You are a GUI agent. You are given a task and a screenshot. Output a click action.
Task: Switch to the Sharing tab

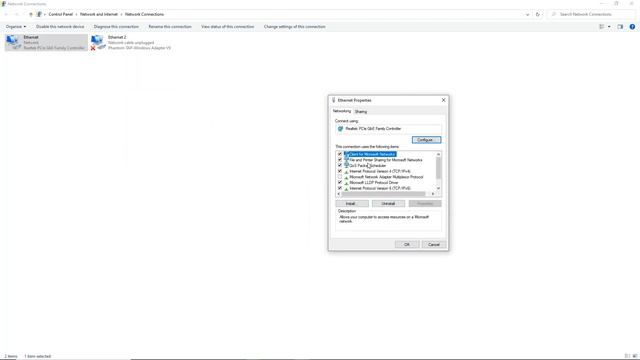(x=361, y=111)
